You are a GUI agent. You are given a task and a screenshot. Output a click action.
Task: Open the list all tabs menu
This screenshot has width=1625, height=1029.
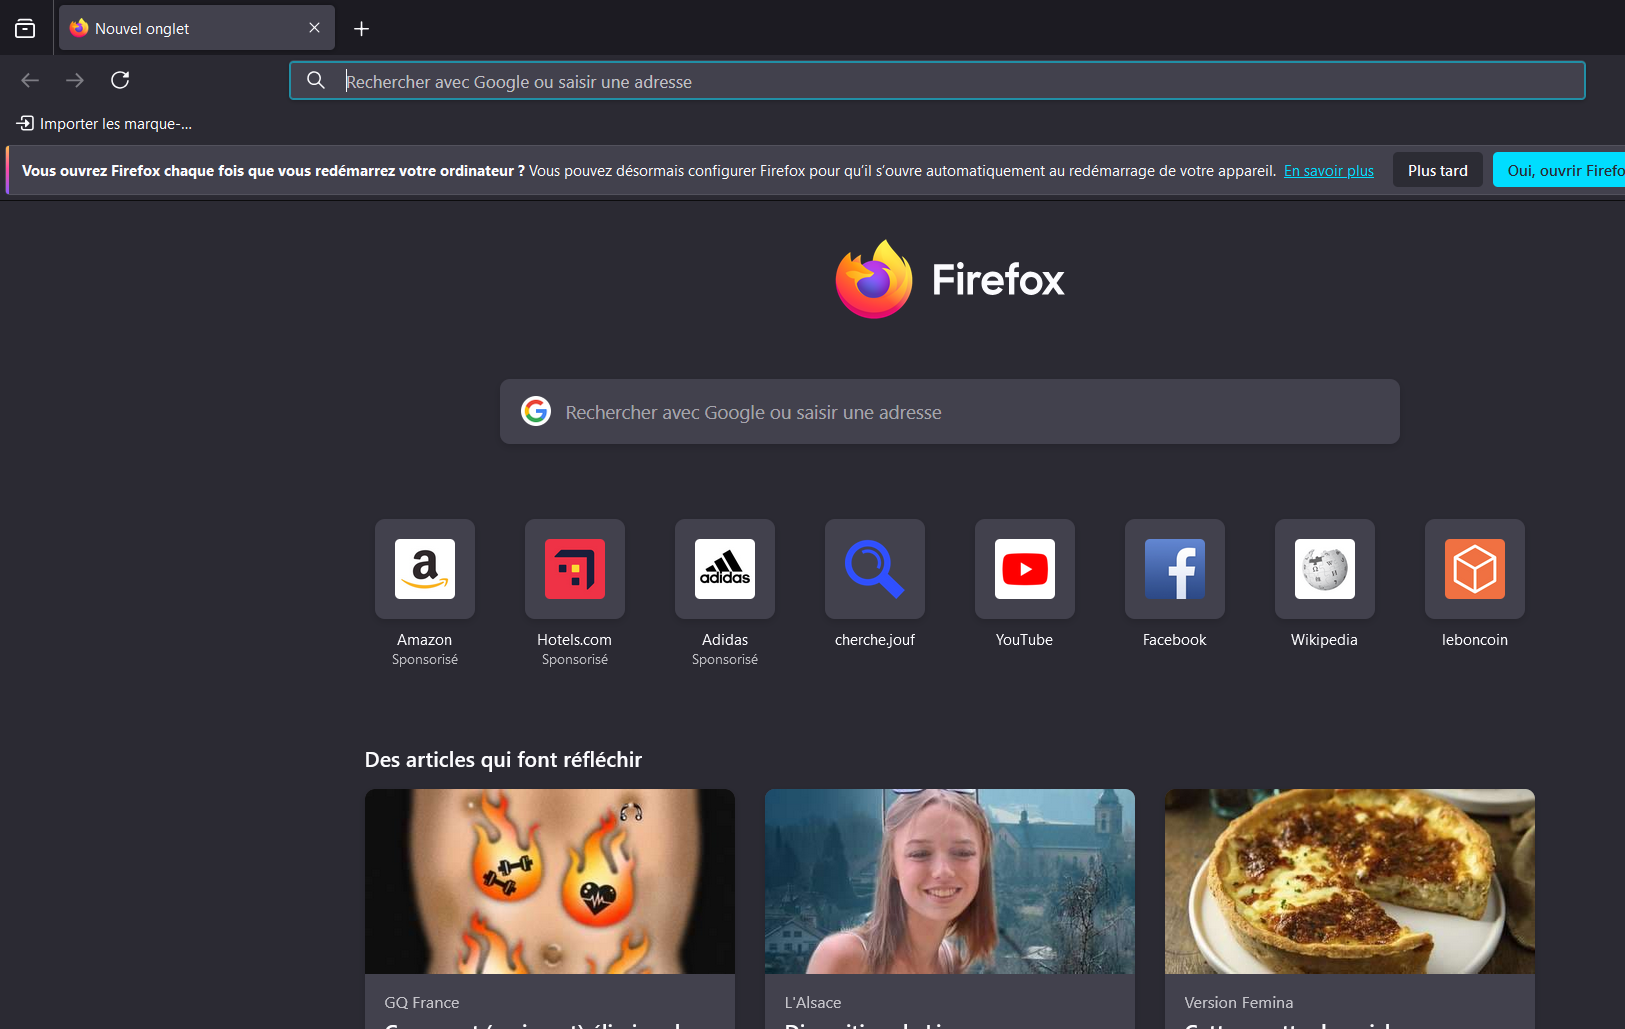tap(25, 29)
